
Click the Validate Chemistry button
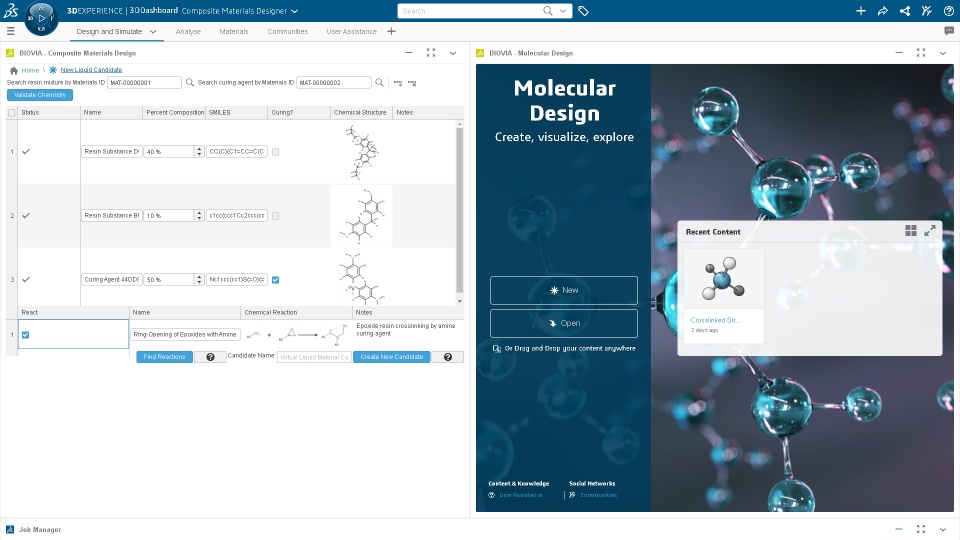tap(40, 95)
